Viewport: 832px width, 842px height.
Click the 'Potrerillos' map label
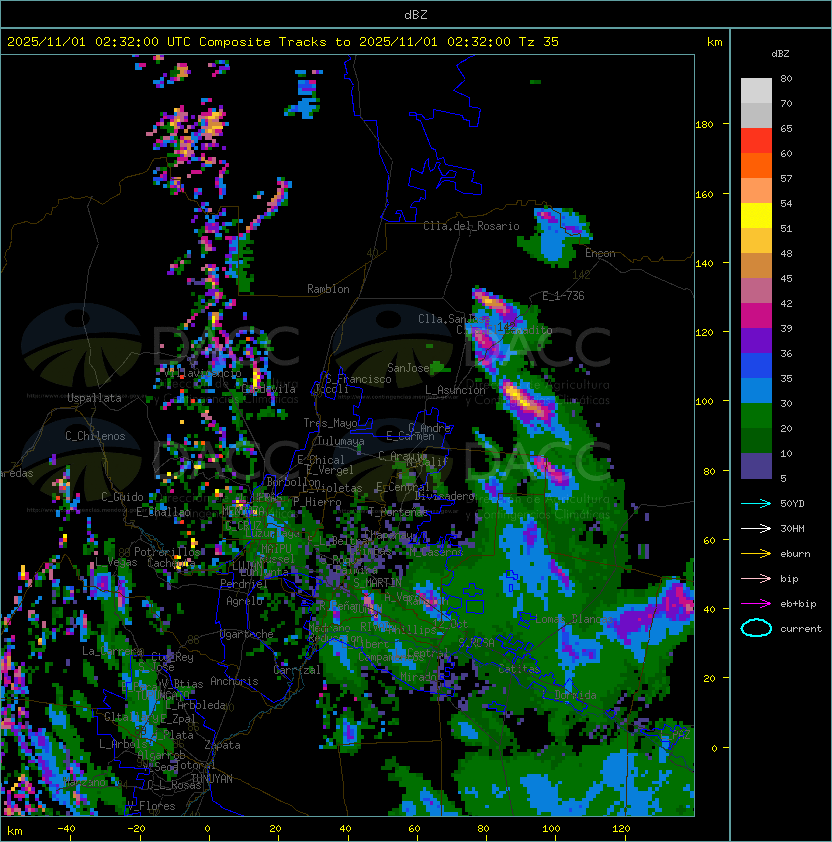tap(167, 552)
